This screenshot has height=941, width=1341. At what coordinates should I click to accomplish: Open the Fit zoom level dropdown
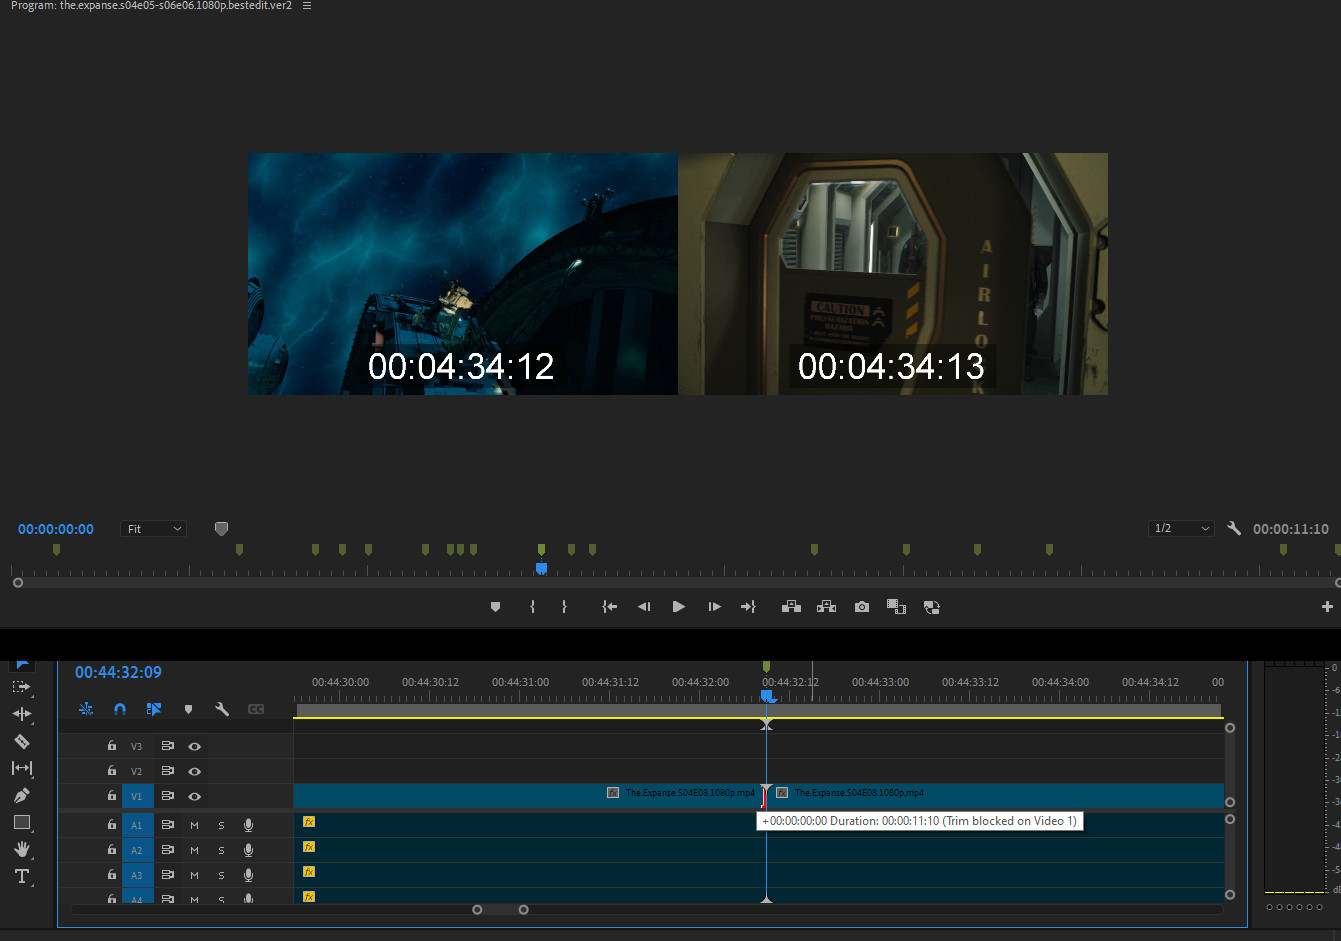point(154,529)
